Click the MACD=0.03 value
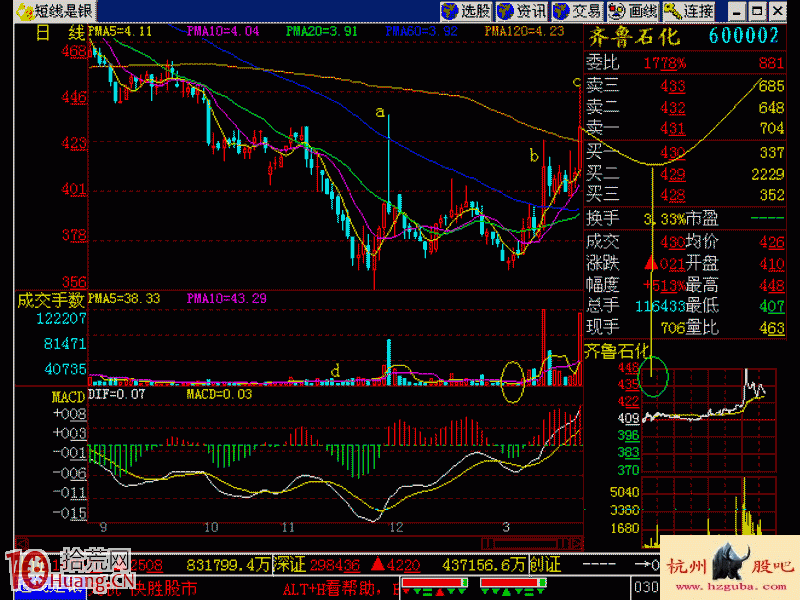This screenshot has width=800, height=600. pos(219,394)
